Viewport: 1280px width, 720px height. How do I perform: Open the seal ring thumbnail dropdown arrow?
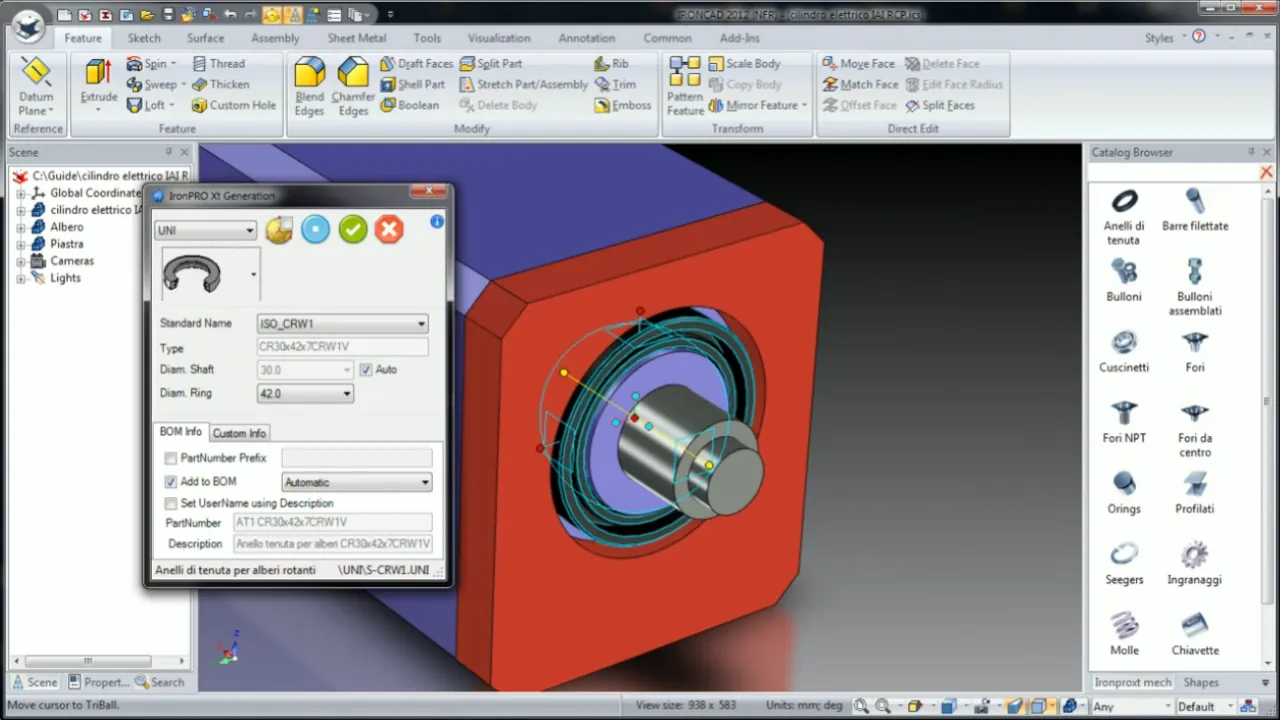click(x=253, y=274)
